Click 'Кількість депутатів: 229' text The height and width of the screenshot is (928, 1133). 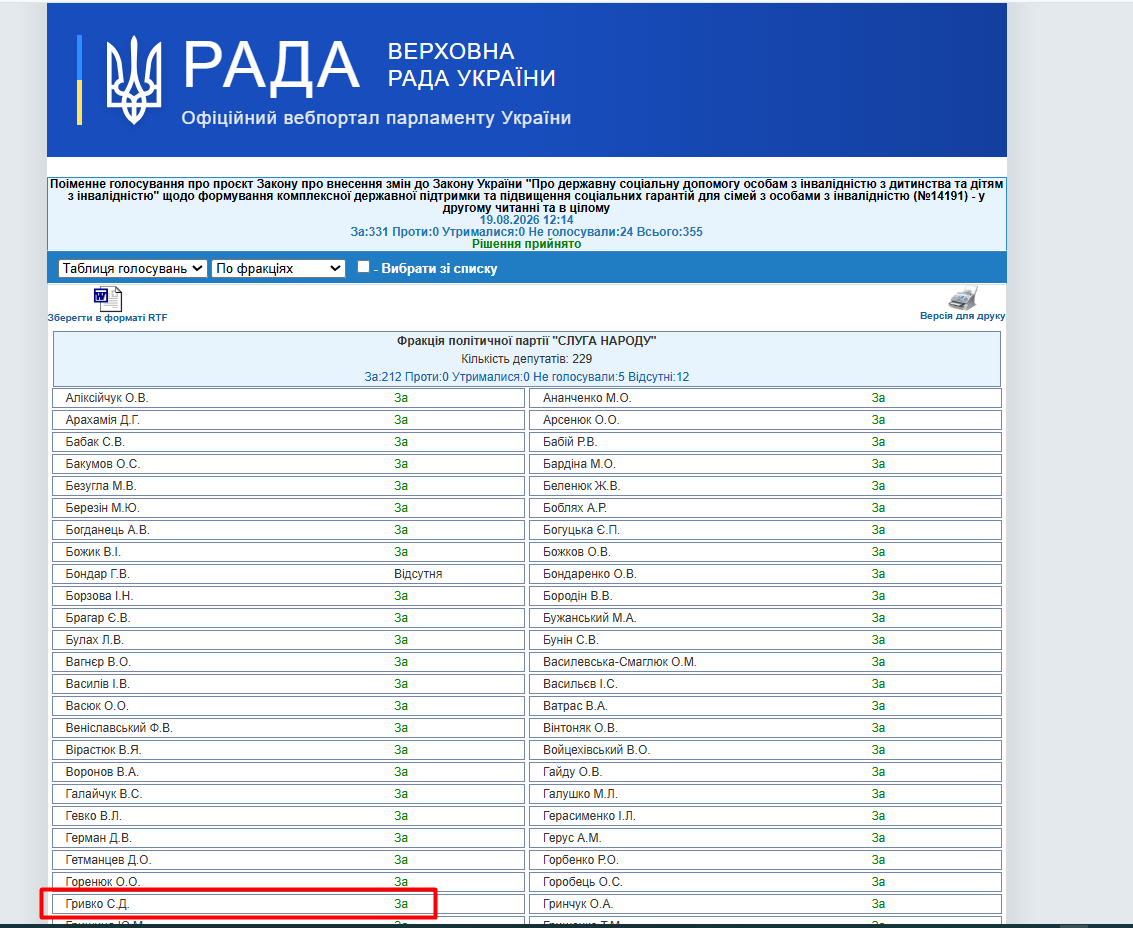click(527, 358)
